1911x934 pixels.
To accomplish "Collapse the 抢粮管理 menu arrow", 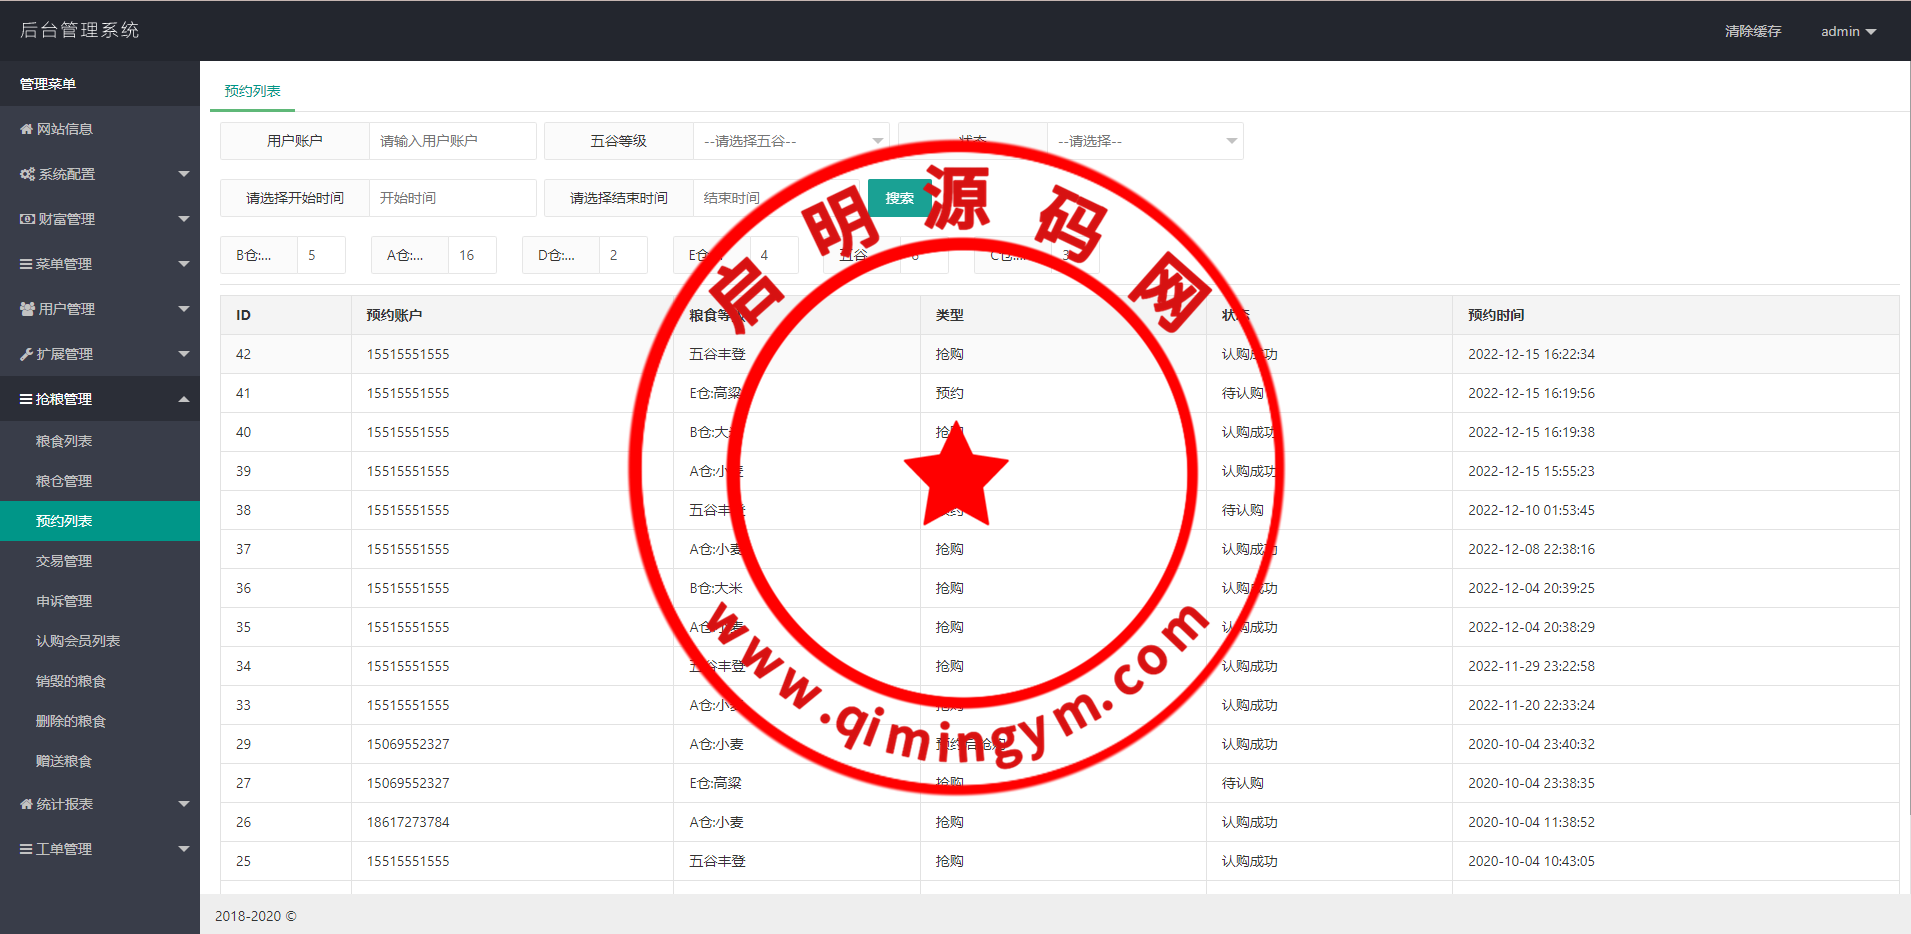I will (184, 399).
